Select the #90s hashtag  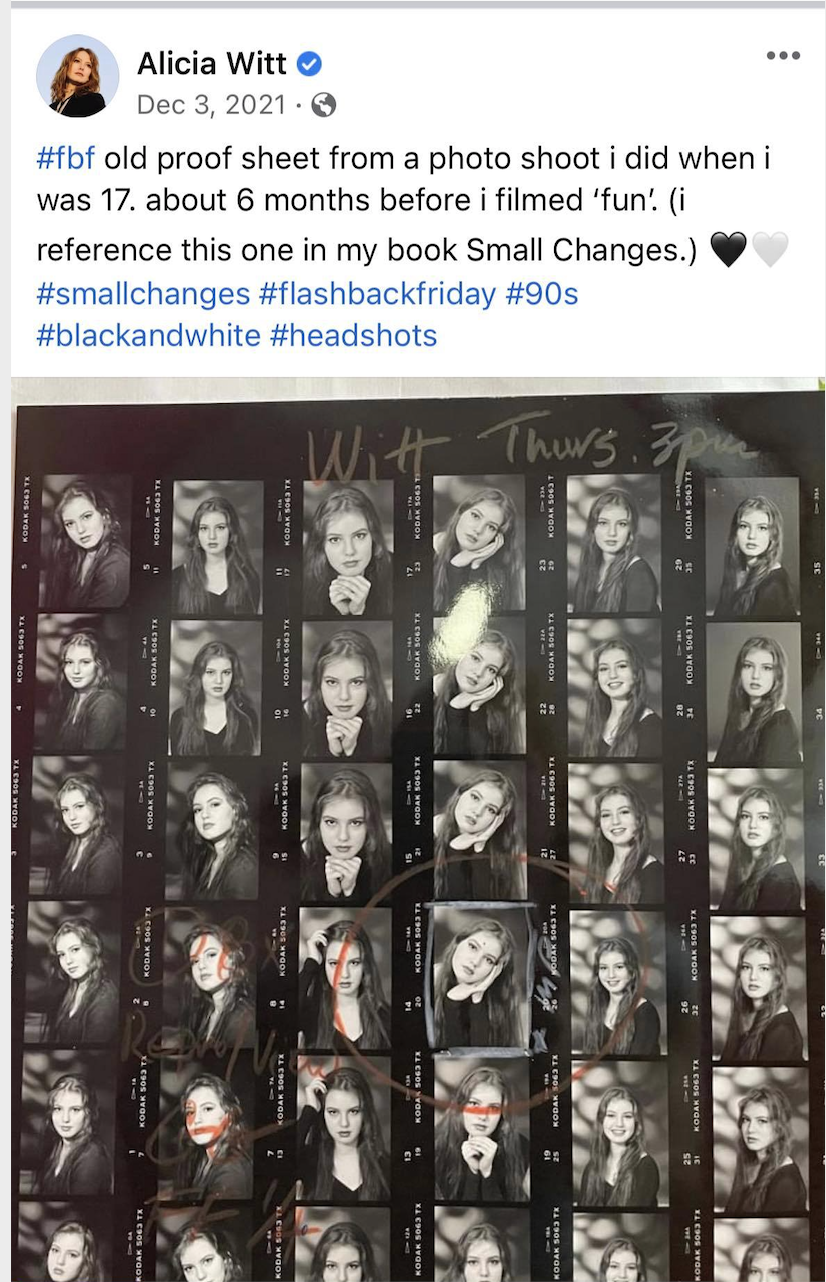point(541,294)
